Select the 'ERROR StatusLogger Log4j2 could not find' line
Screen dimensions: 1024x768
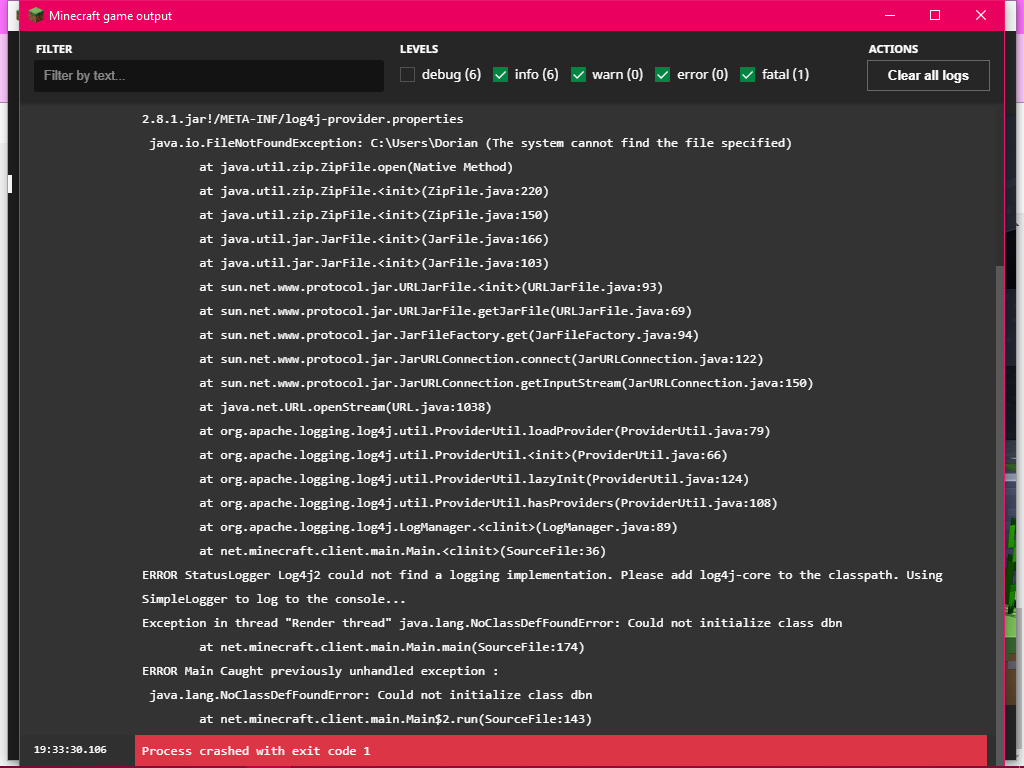click(542, 575)
